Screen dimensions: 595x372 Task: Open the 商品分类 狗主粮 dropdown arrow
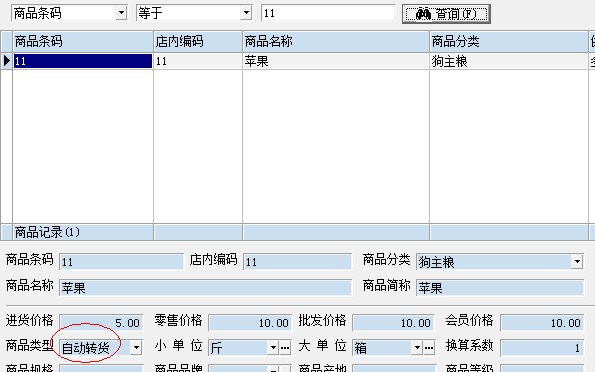(577, 262)
